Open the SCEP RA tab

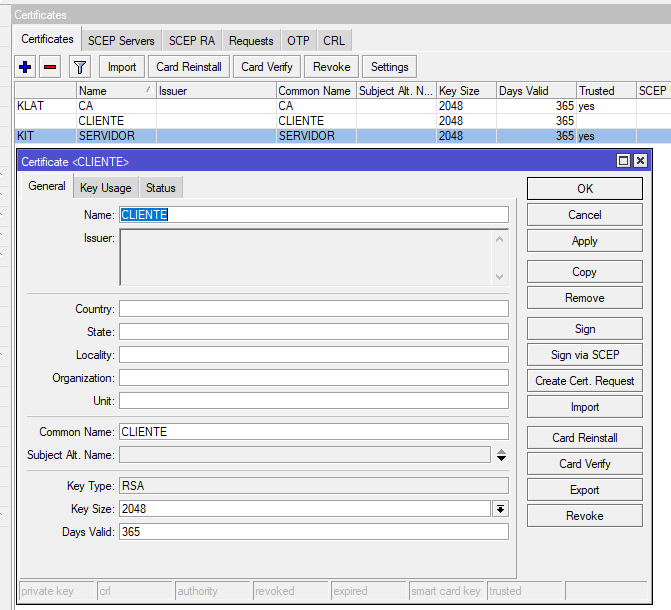click(x=192, y=41)
